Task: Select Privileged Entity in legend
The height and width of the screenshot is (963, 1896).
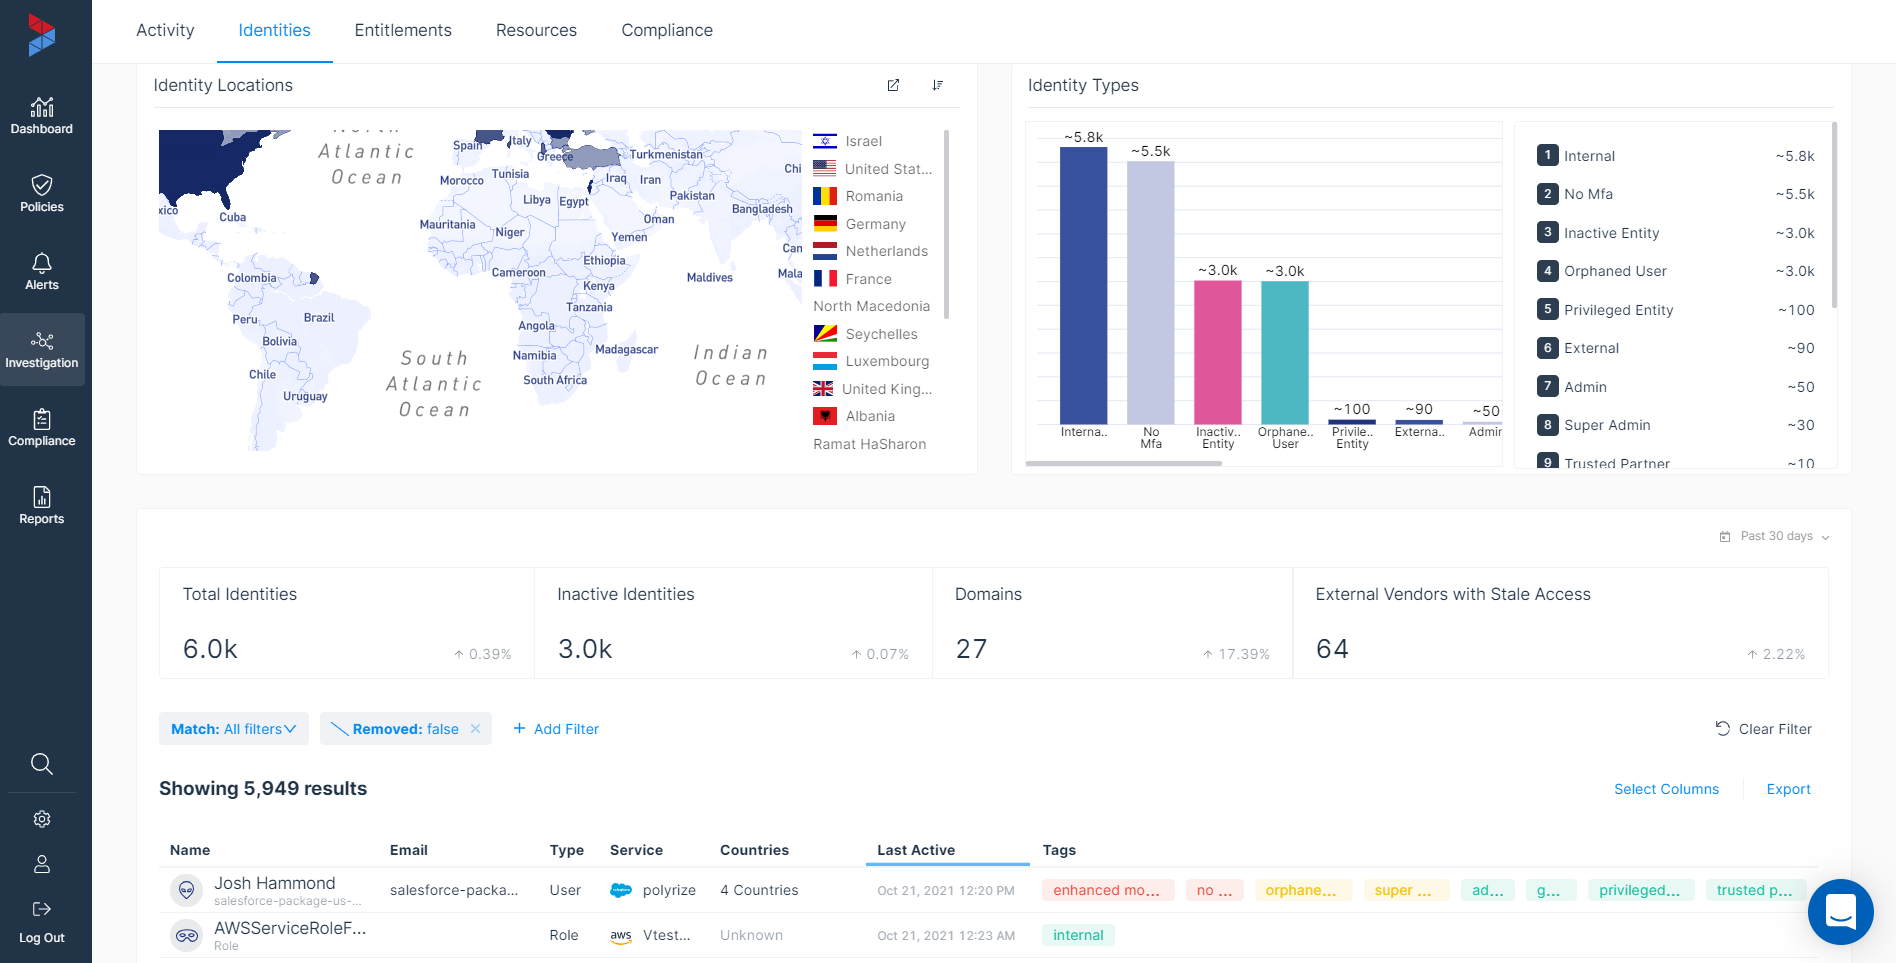Action: point(1675,310)
